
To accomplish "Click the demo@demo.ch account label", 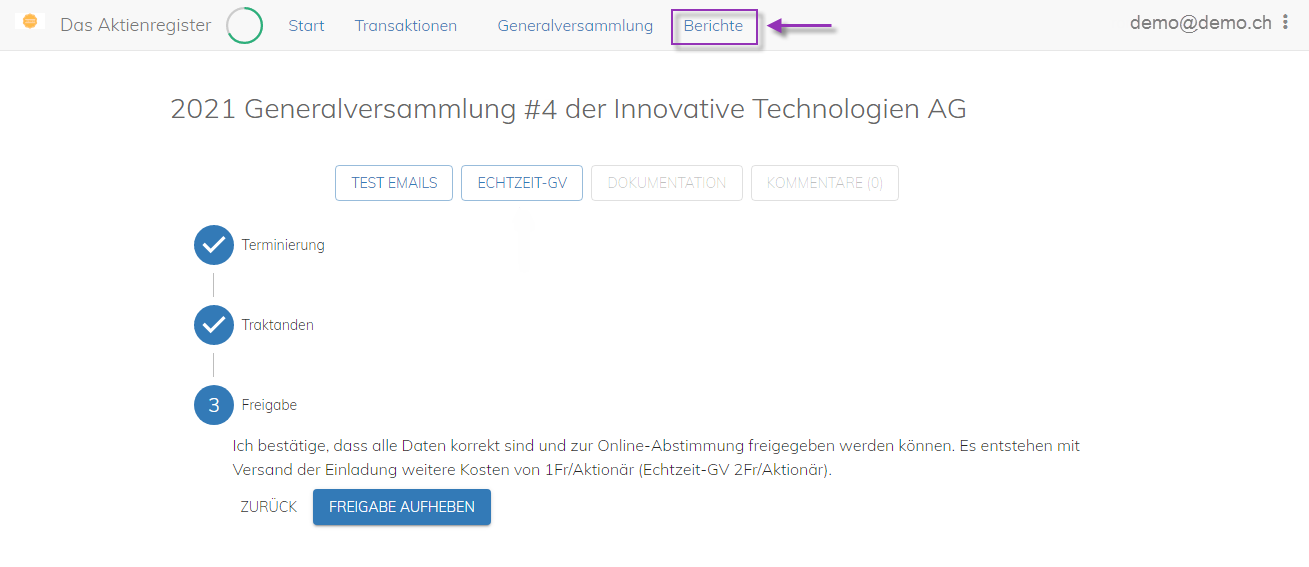I will point(1201,23).
